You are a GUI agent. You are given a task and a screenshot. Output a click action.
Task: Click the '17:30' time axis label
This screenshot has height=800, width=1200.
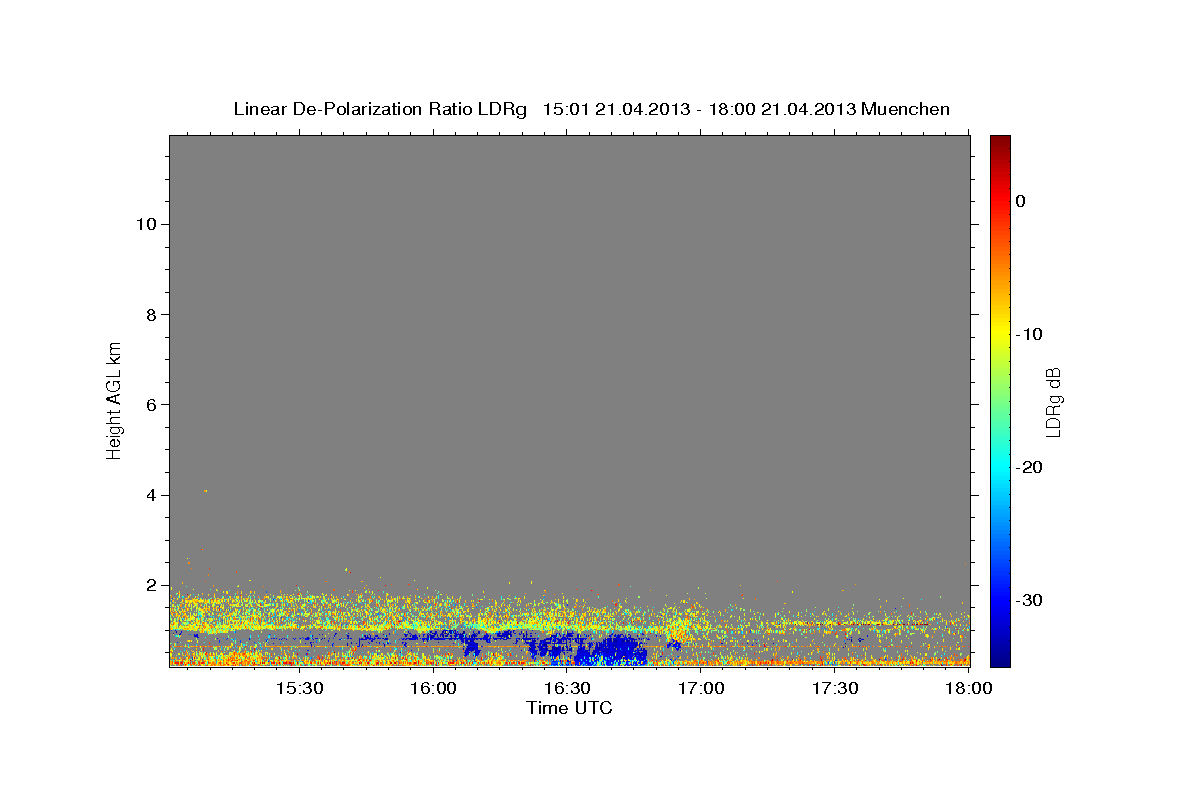click(835, 688)
